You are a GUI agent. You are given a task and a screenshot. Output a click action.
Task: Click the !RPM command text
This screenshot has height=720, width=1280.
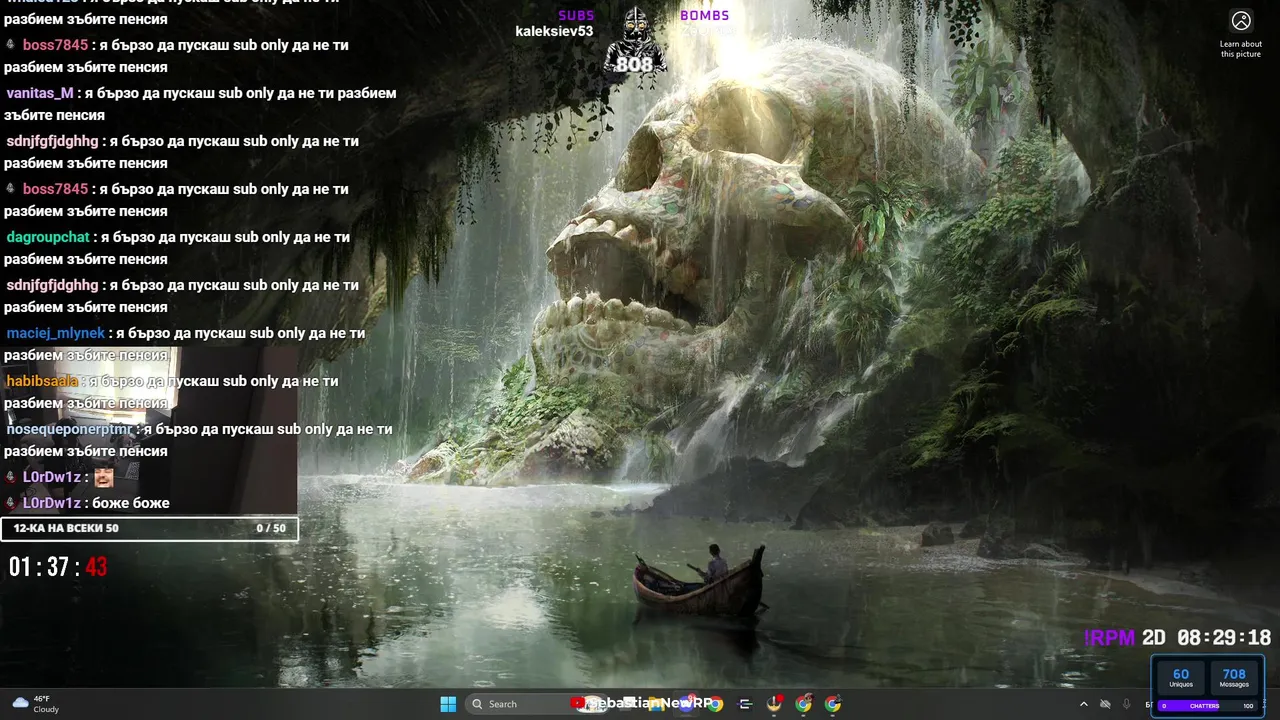click(x=1110, y=638)
